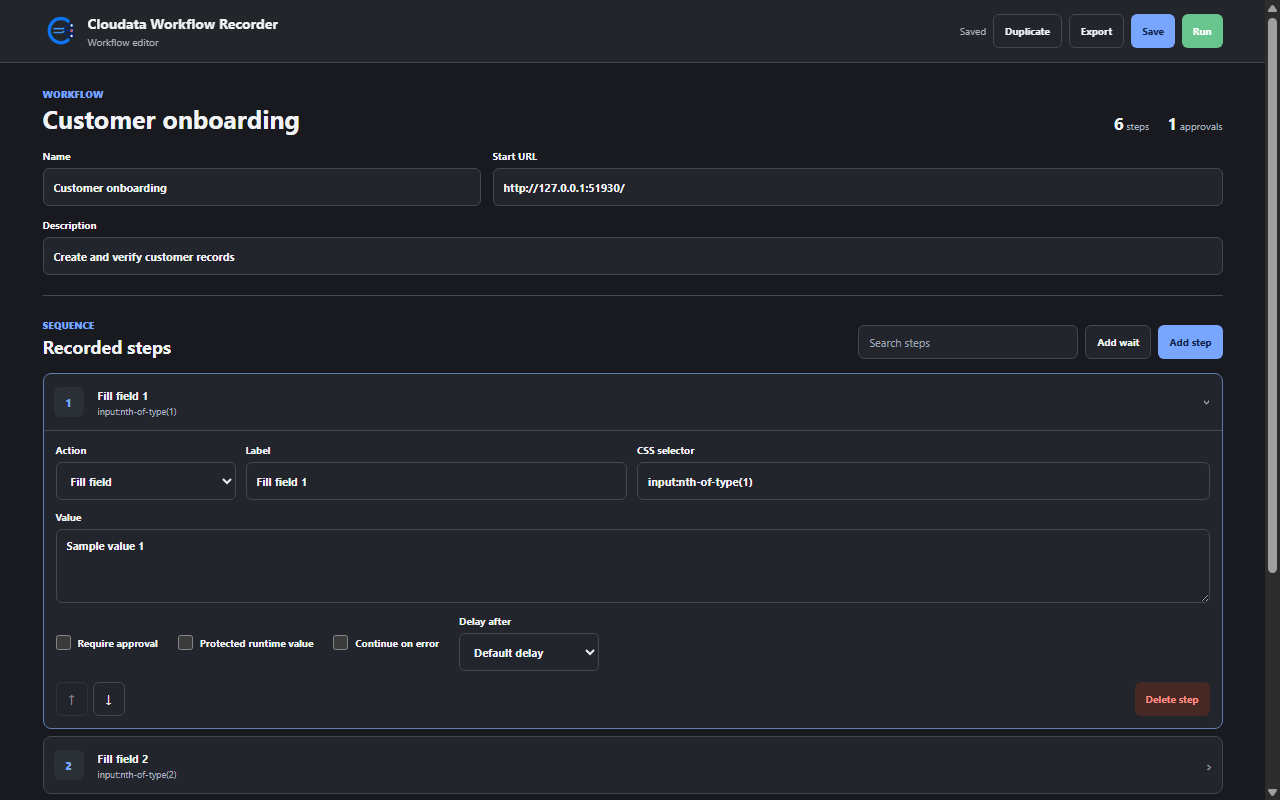
Task: Click the Start URL input field
Action: [858, 187]
